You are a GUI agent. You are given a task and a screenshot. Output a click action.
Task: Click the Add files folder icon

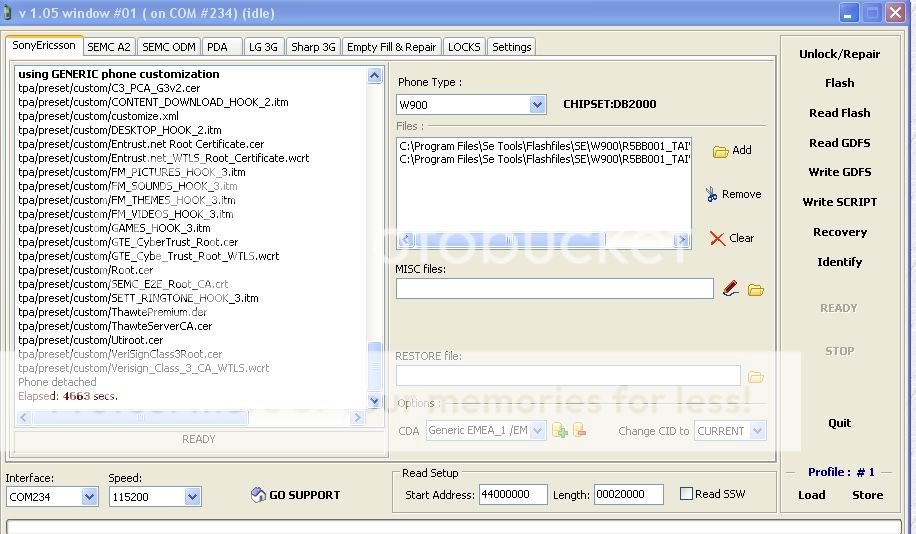point(720,151)
